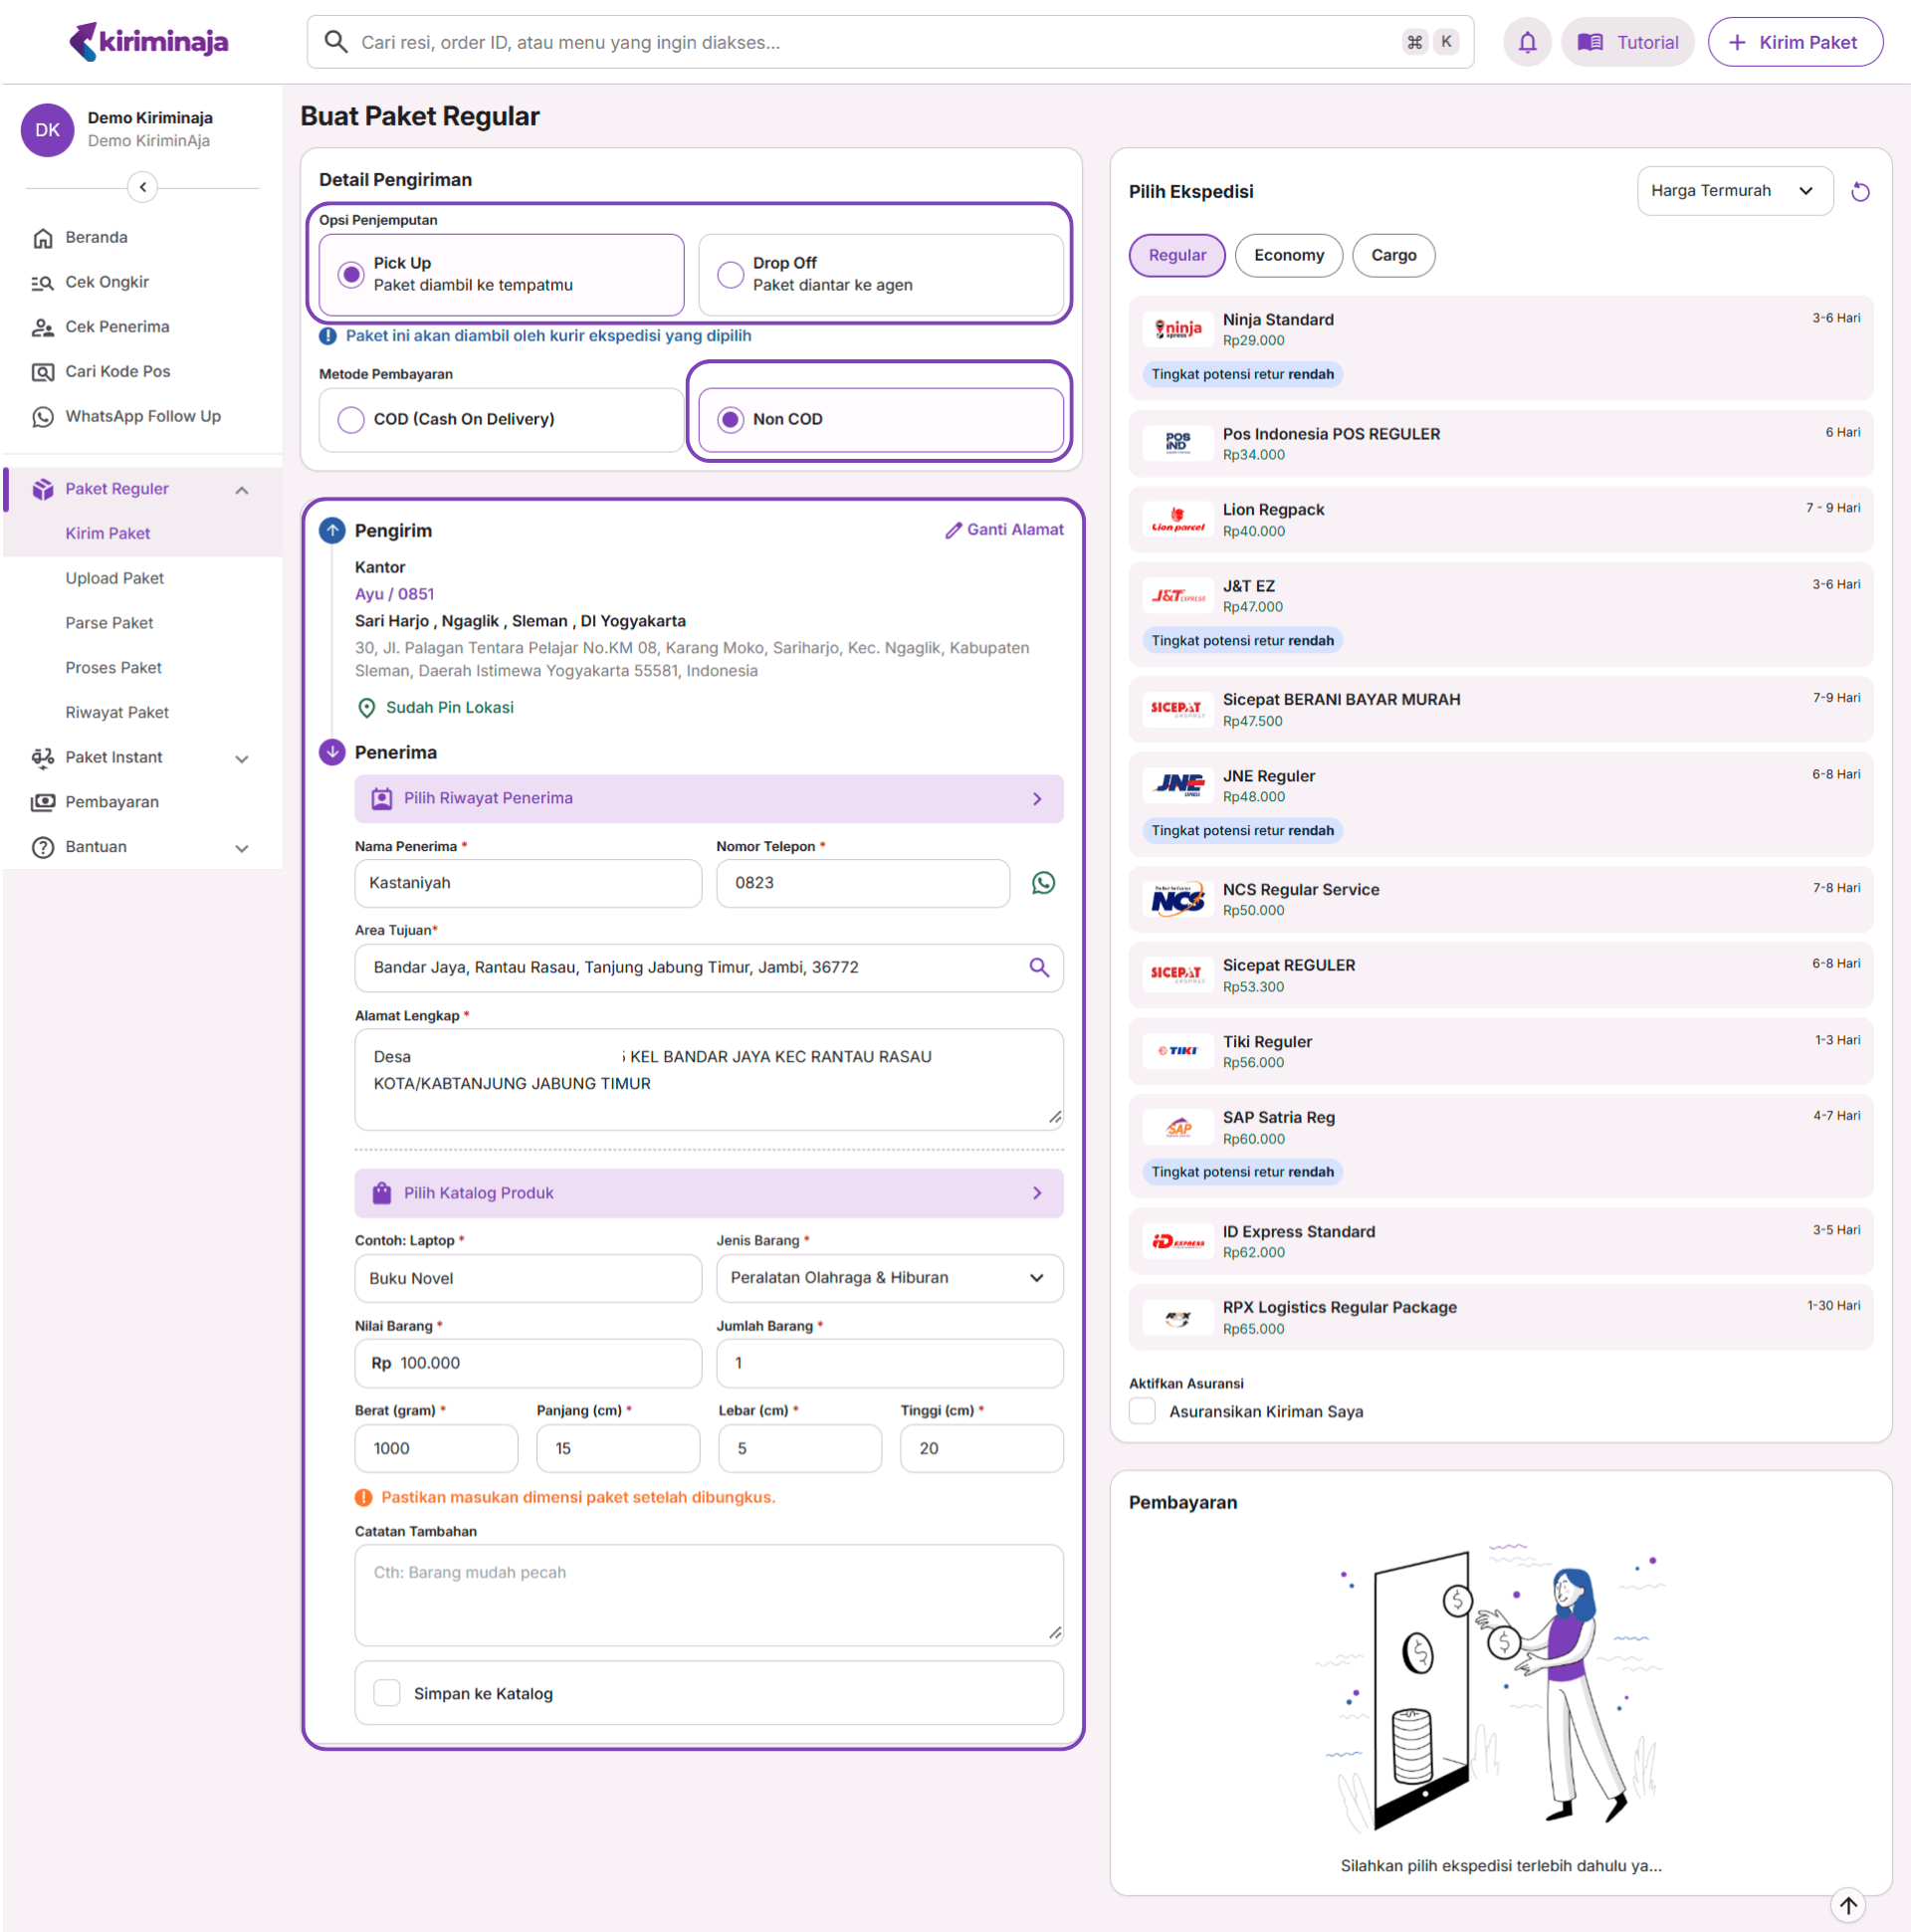1911x1932 pixels.
Task: Open Jenis Barang dropdown
Action: click(x=889, y=1278)
